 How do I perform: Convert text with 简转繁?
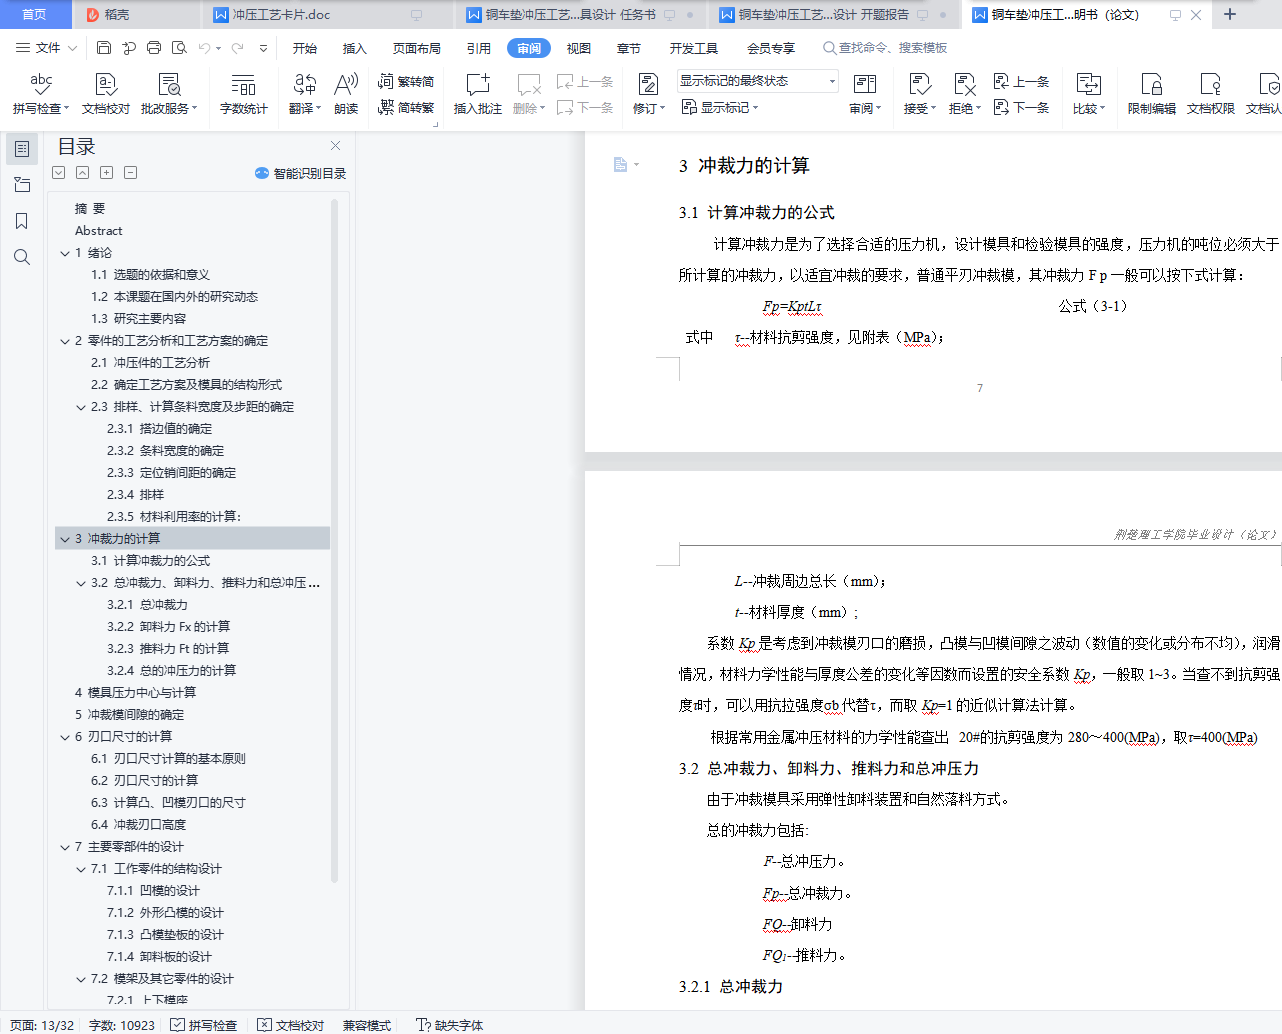pyautogui.click(x=406, y=107)
